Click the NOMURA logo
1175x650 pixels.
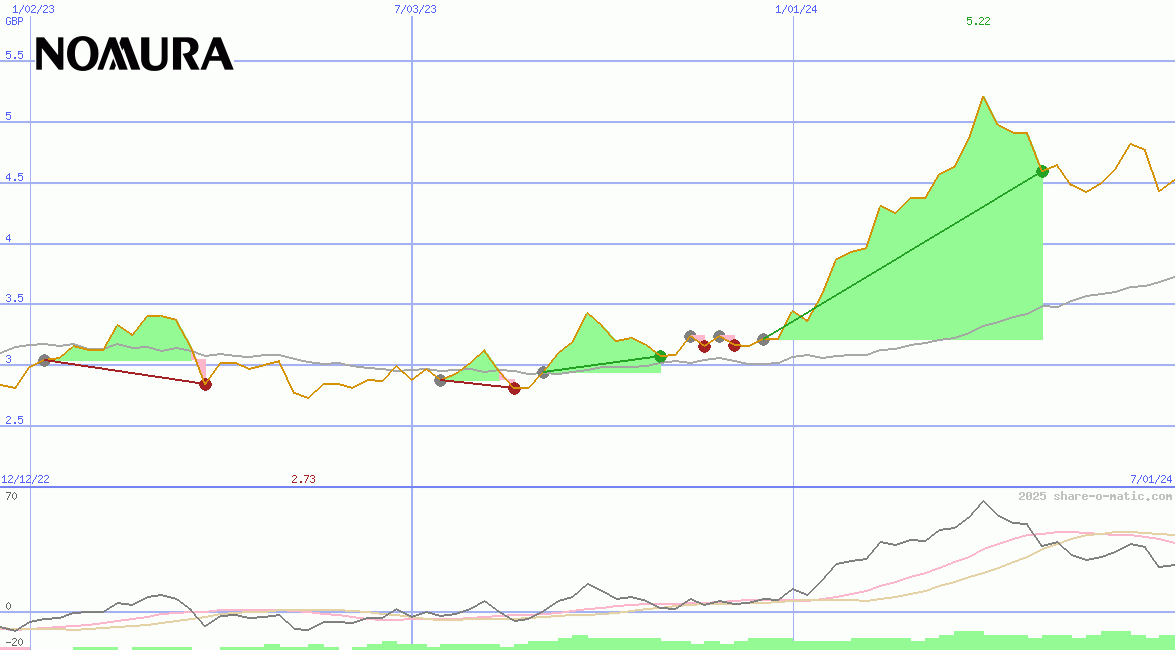133,55
